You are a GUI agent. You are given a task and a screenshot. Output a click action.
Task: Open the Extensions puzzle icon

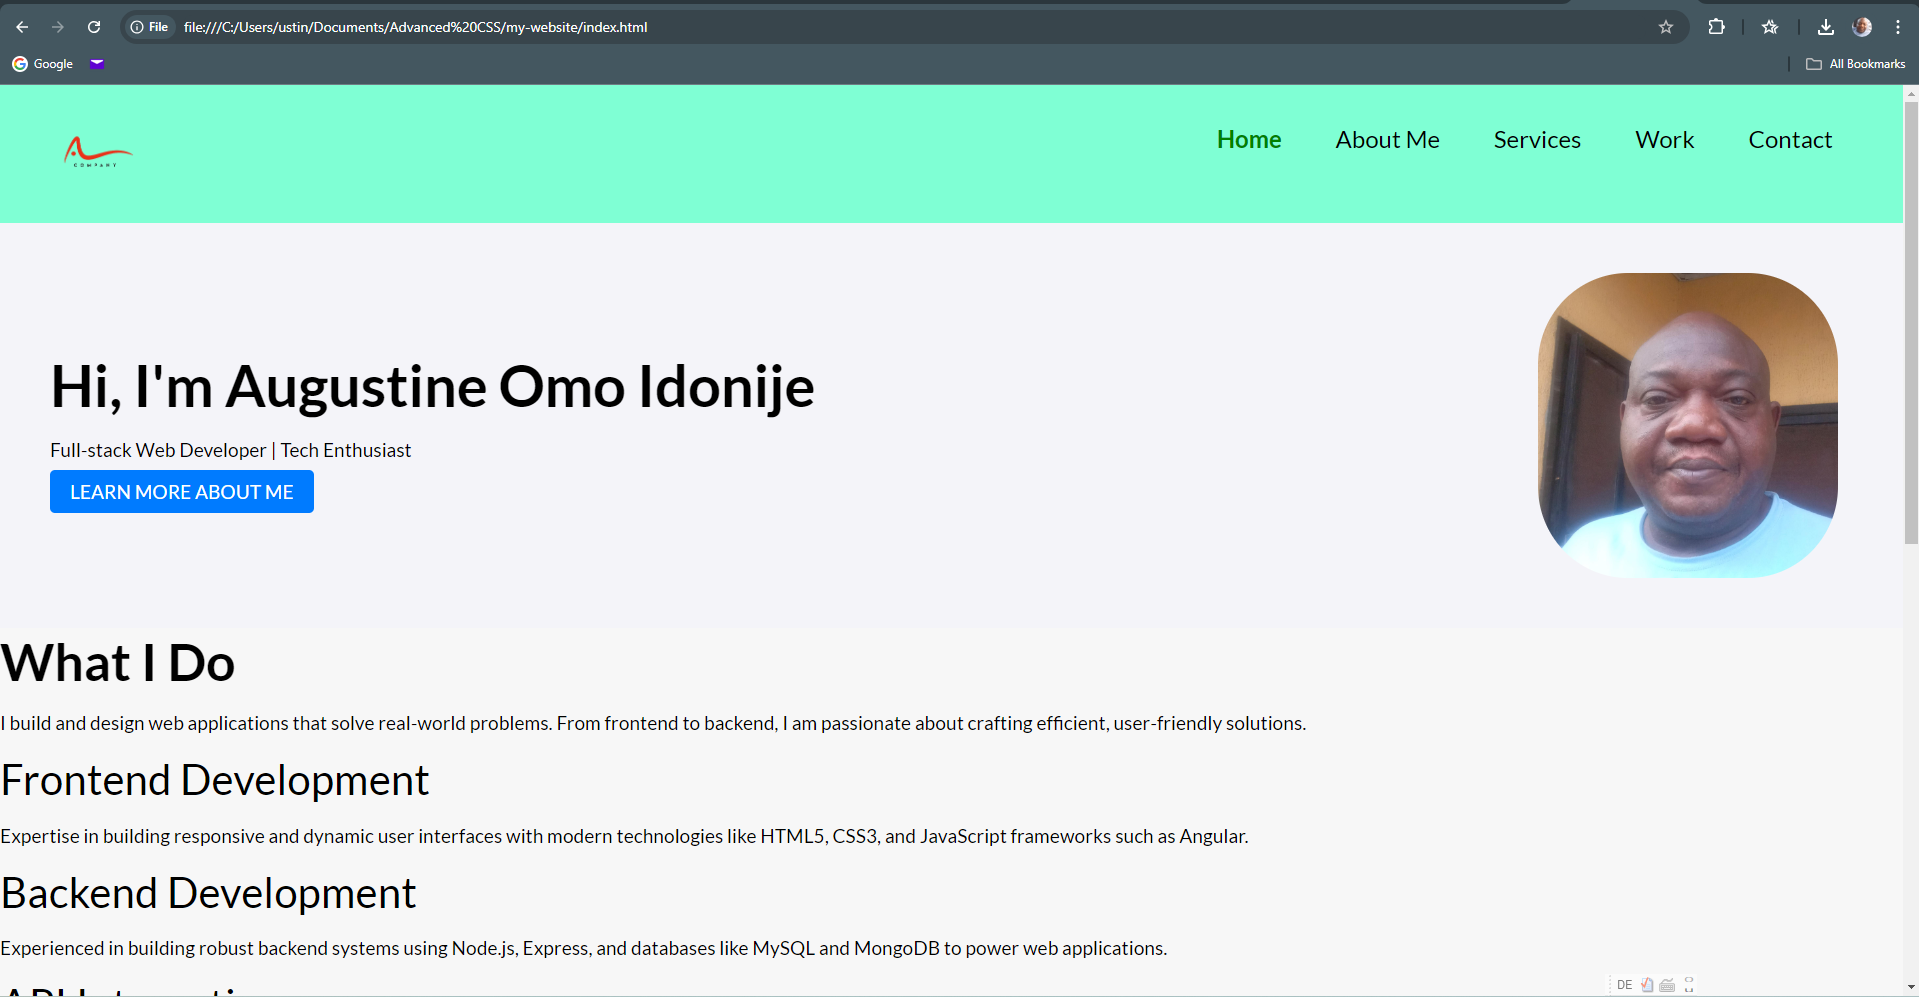1717,27
